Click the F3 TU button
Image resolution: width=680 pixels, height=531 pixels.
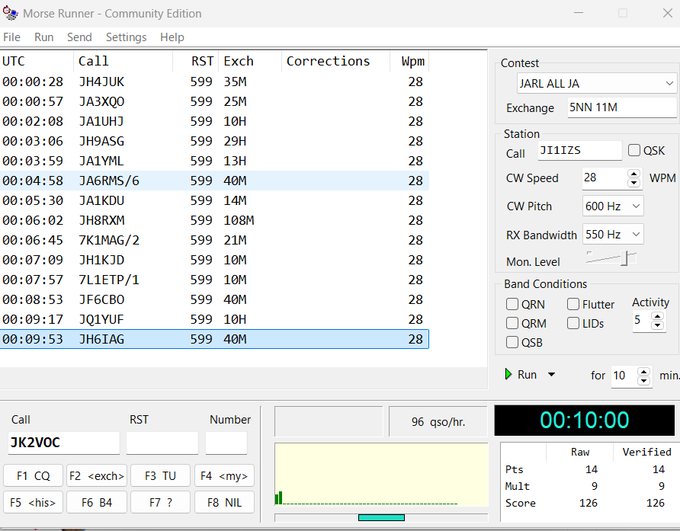point(160,476)
